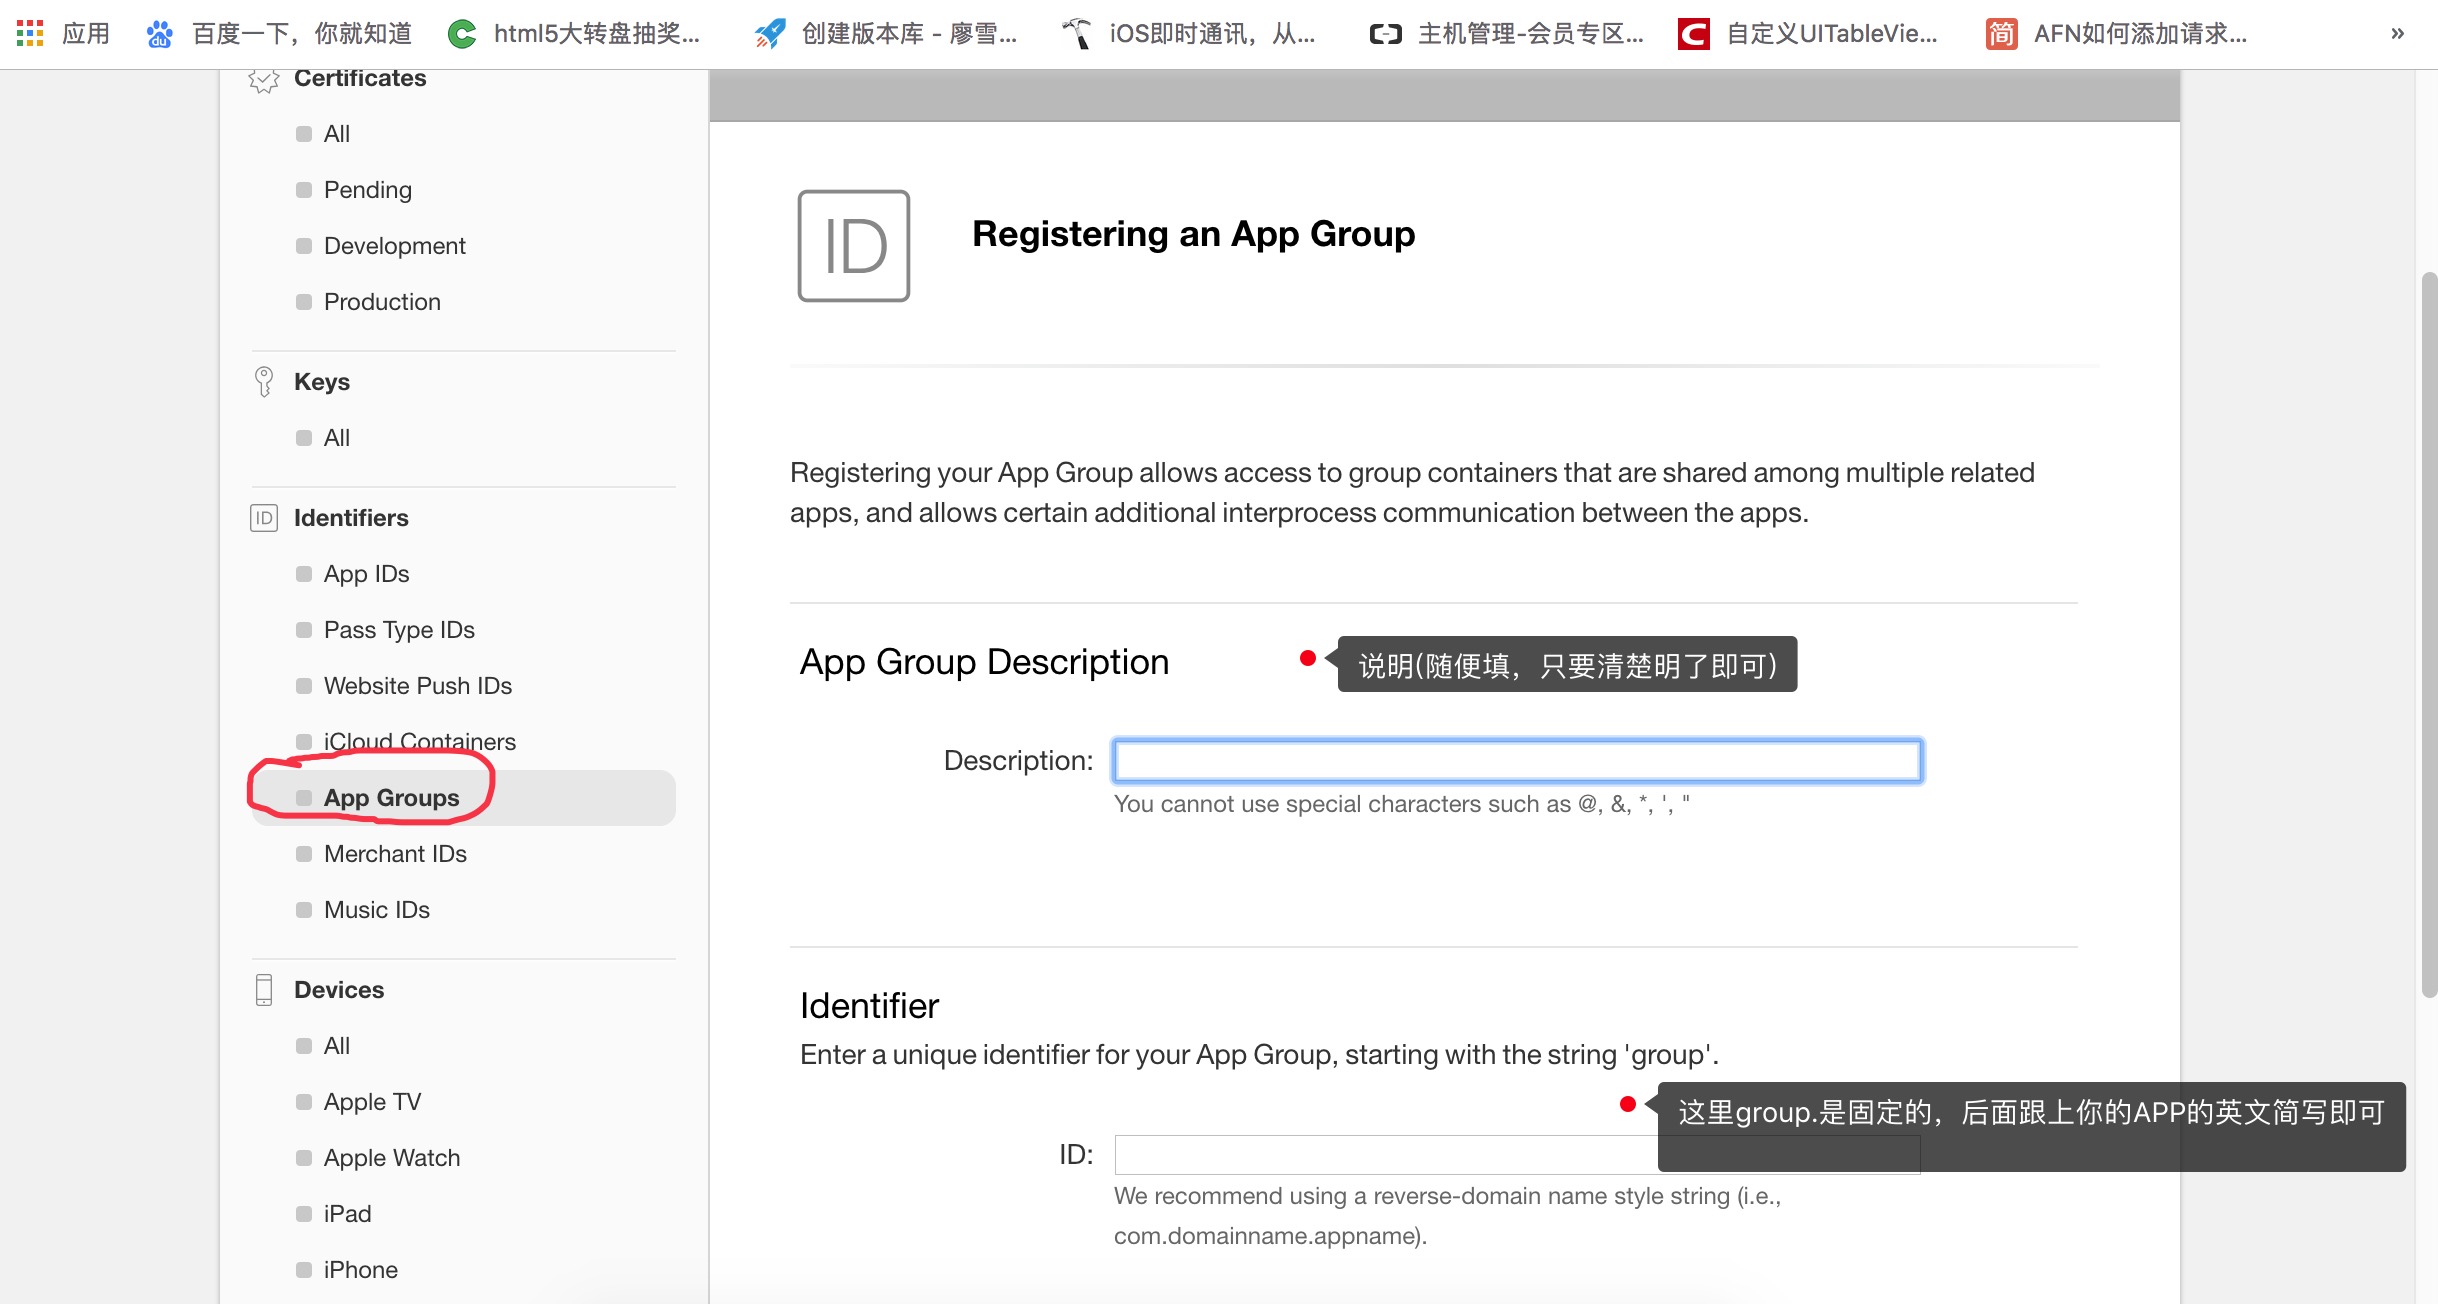This screenshot has width=2438, height=1304.
Task: Focus the Description text field
Action: coord(1516,761)
